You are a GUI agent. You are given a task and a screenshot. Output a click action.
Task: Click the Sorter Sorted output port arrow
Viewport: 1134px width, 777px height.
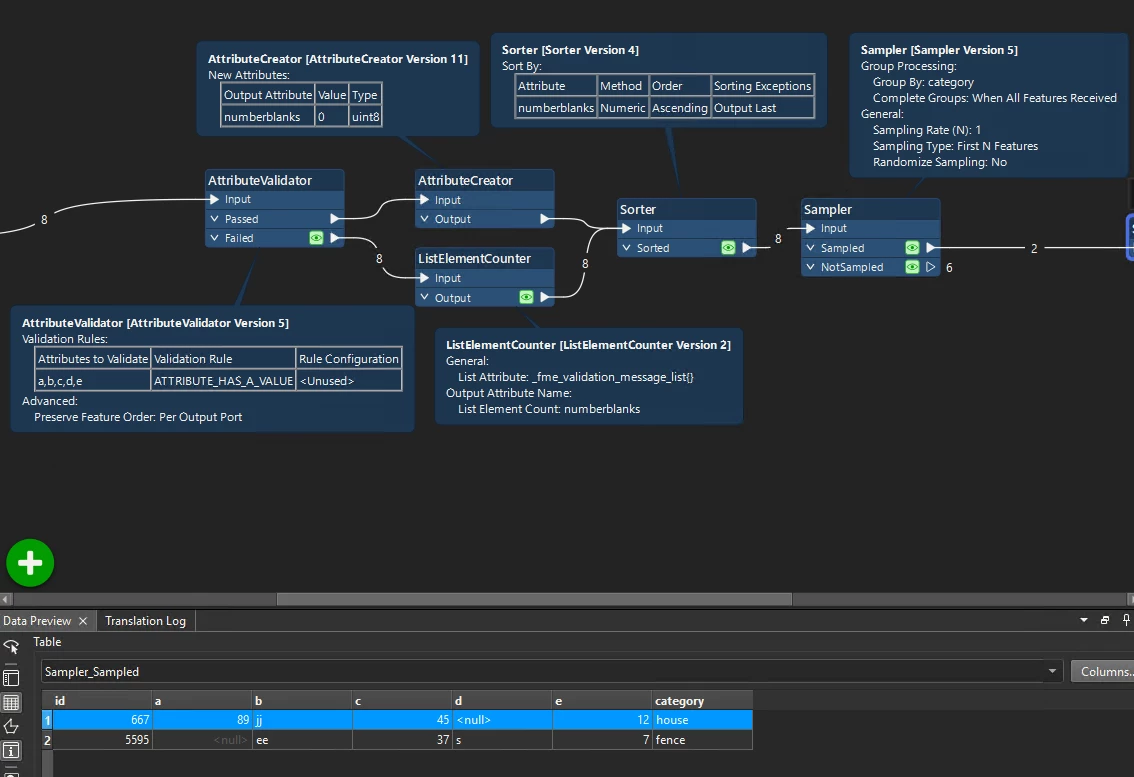pos(746,247)
